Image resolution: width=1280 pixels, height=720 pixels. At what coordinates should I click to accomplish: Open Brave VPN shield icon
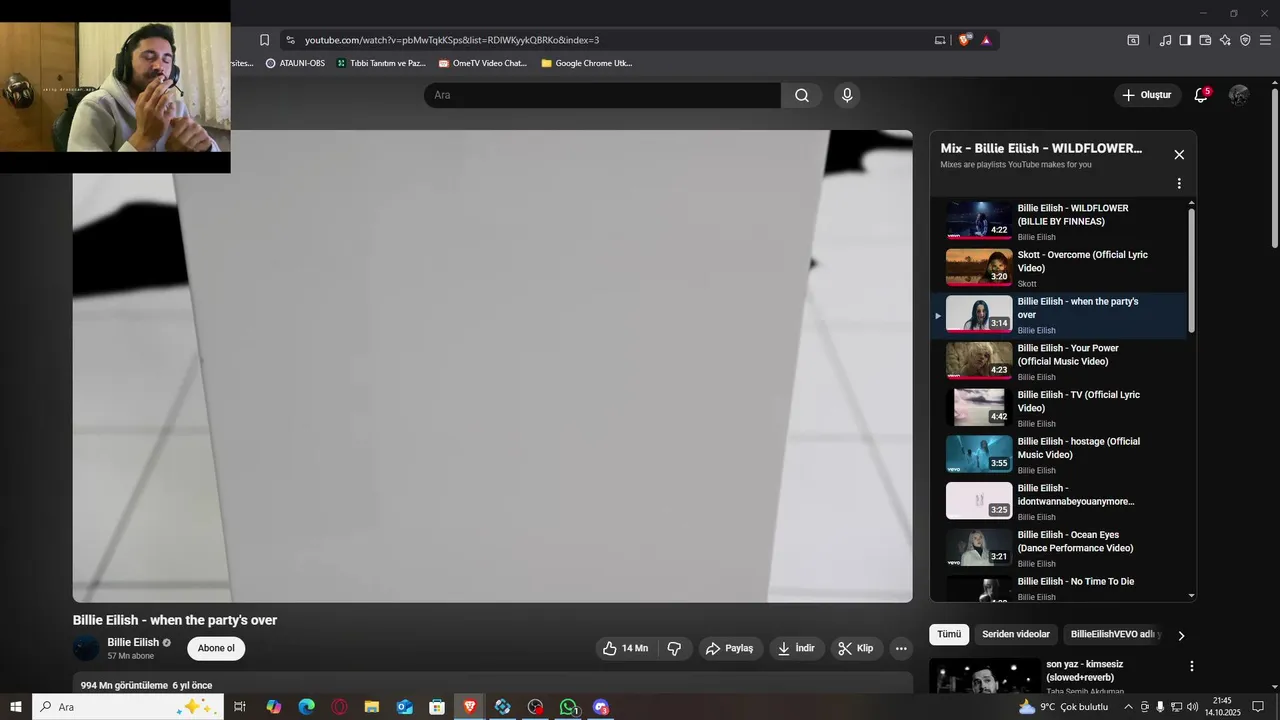click(x=1245, y=40)
